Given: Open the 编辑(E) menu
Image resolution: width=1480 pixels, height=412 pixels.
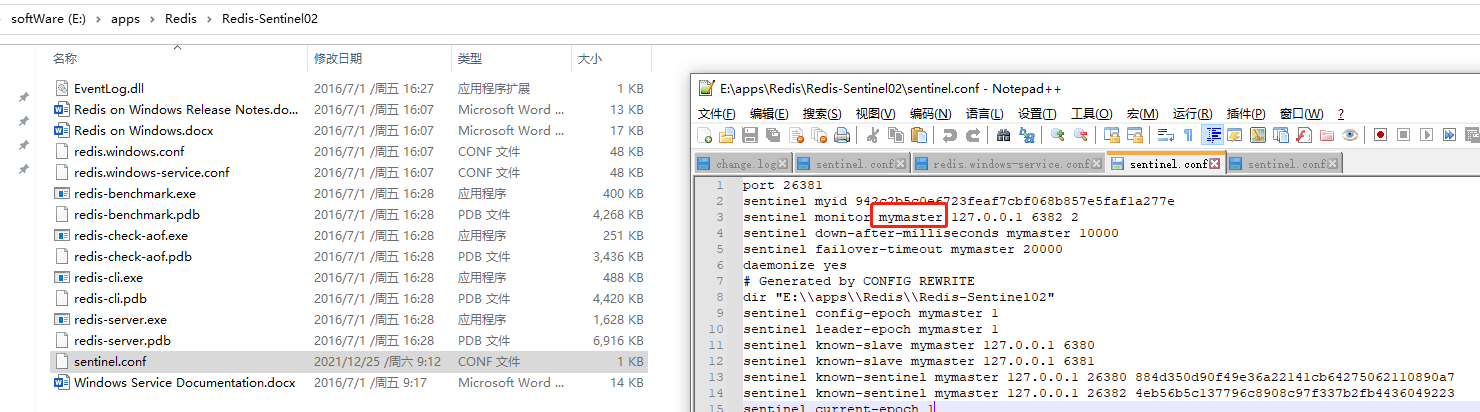Looking at the screenshot, I should pyautogui.click(x=769, y=114).
